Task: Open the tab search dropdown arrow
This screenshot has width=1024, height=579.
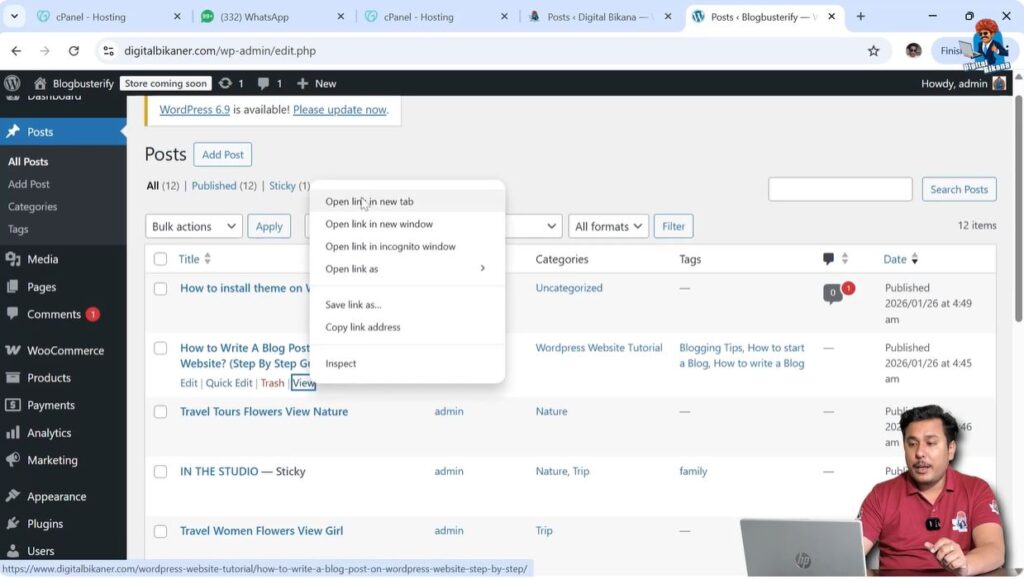Action: click(x=14, y=16)
